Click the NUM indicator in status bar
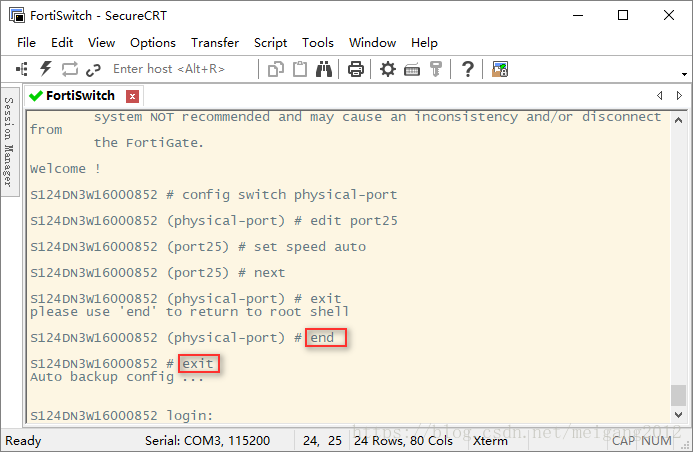The image size is (693, 452). (x=656, y=441)
